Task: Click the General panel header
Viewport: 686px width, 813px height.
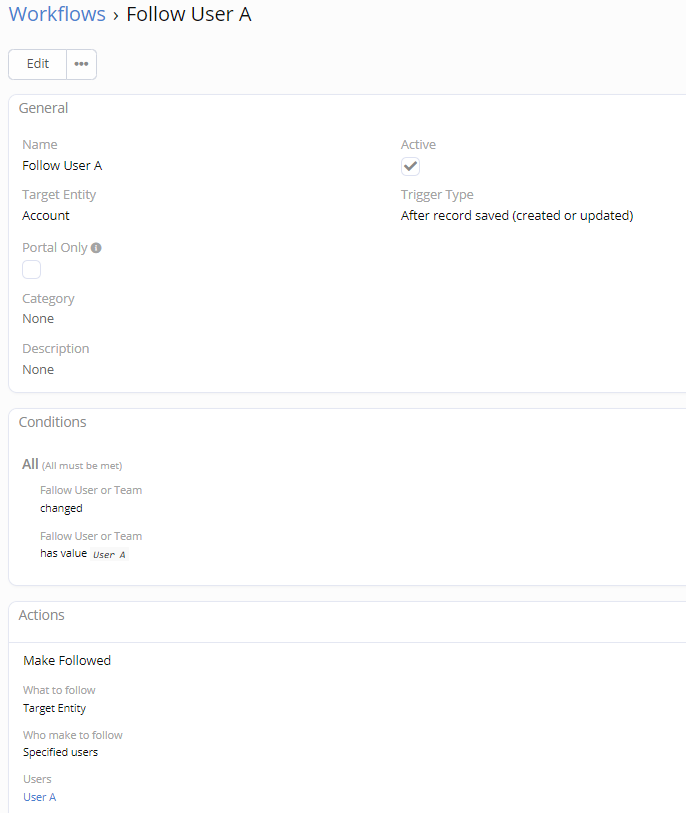Action: [44, 108]
